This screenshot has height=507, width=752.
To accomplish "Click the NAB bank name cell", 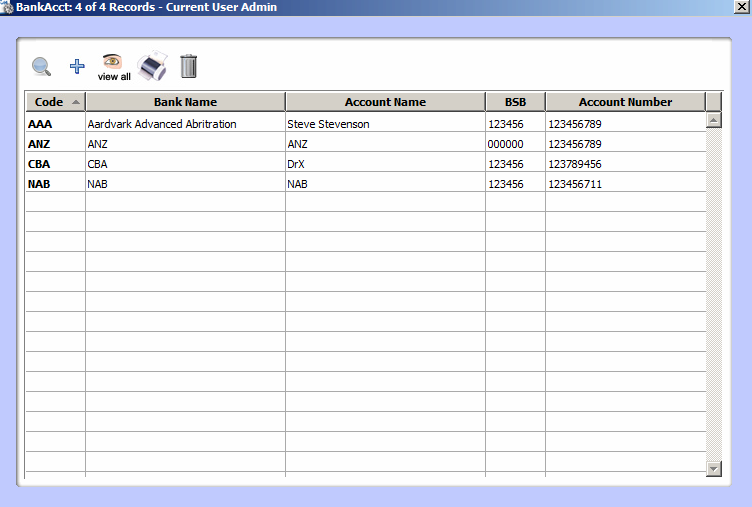I will click(x=185, y=184).
